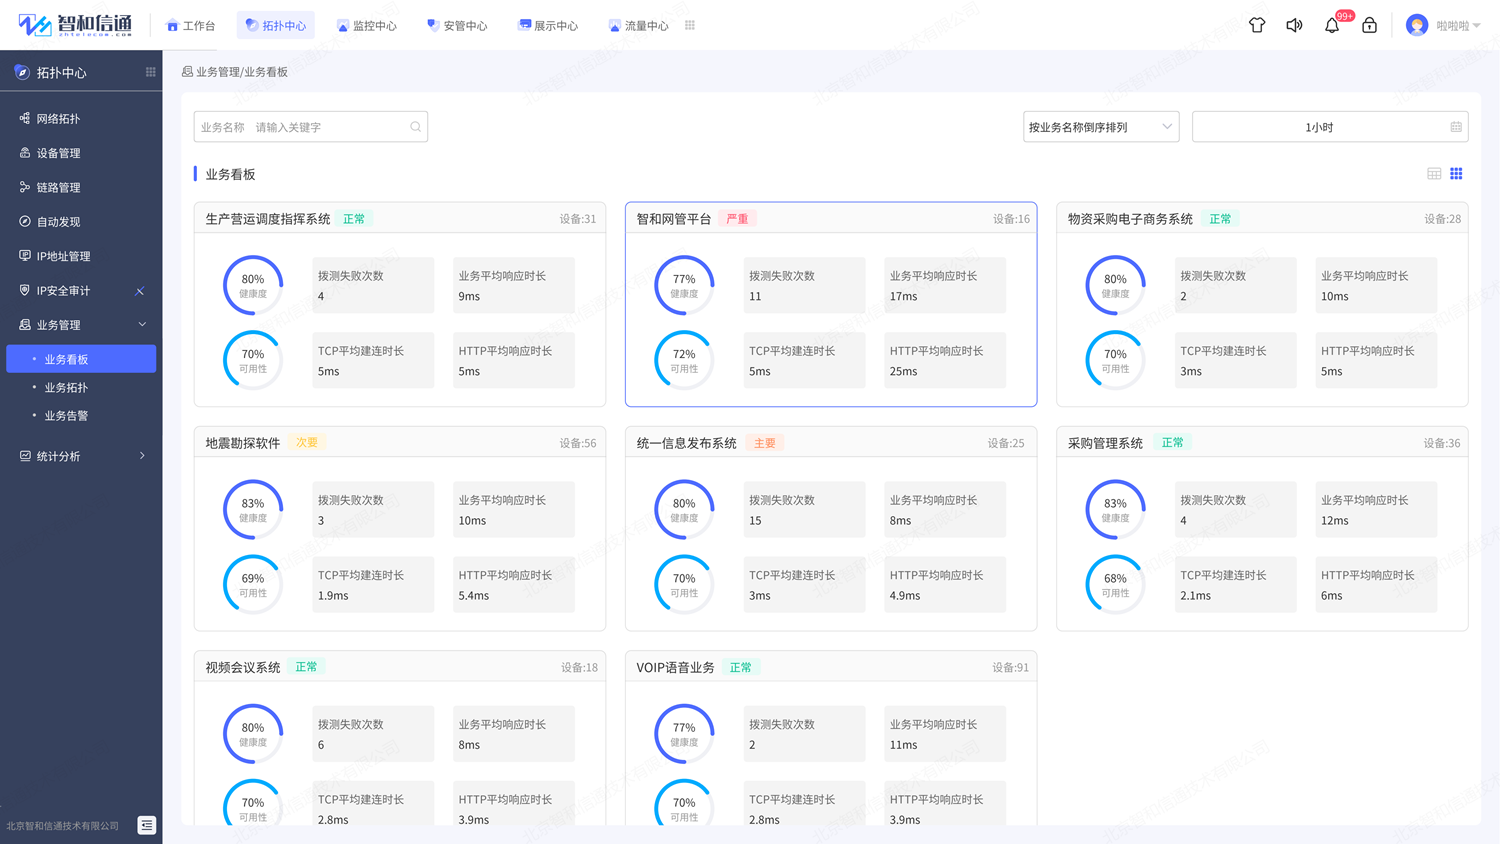Click 拨测失败次数 15 on 统一信息发布系统
The width and height of the screenshot is (1500, 844).
click(804, 510)
